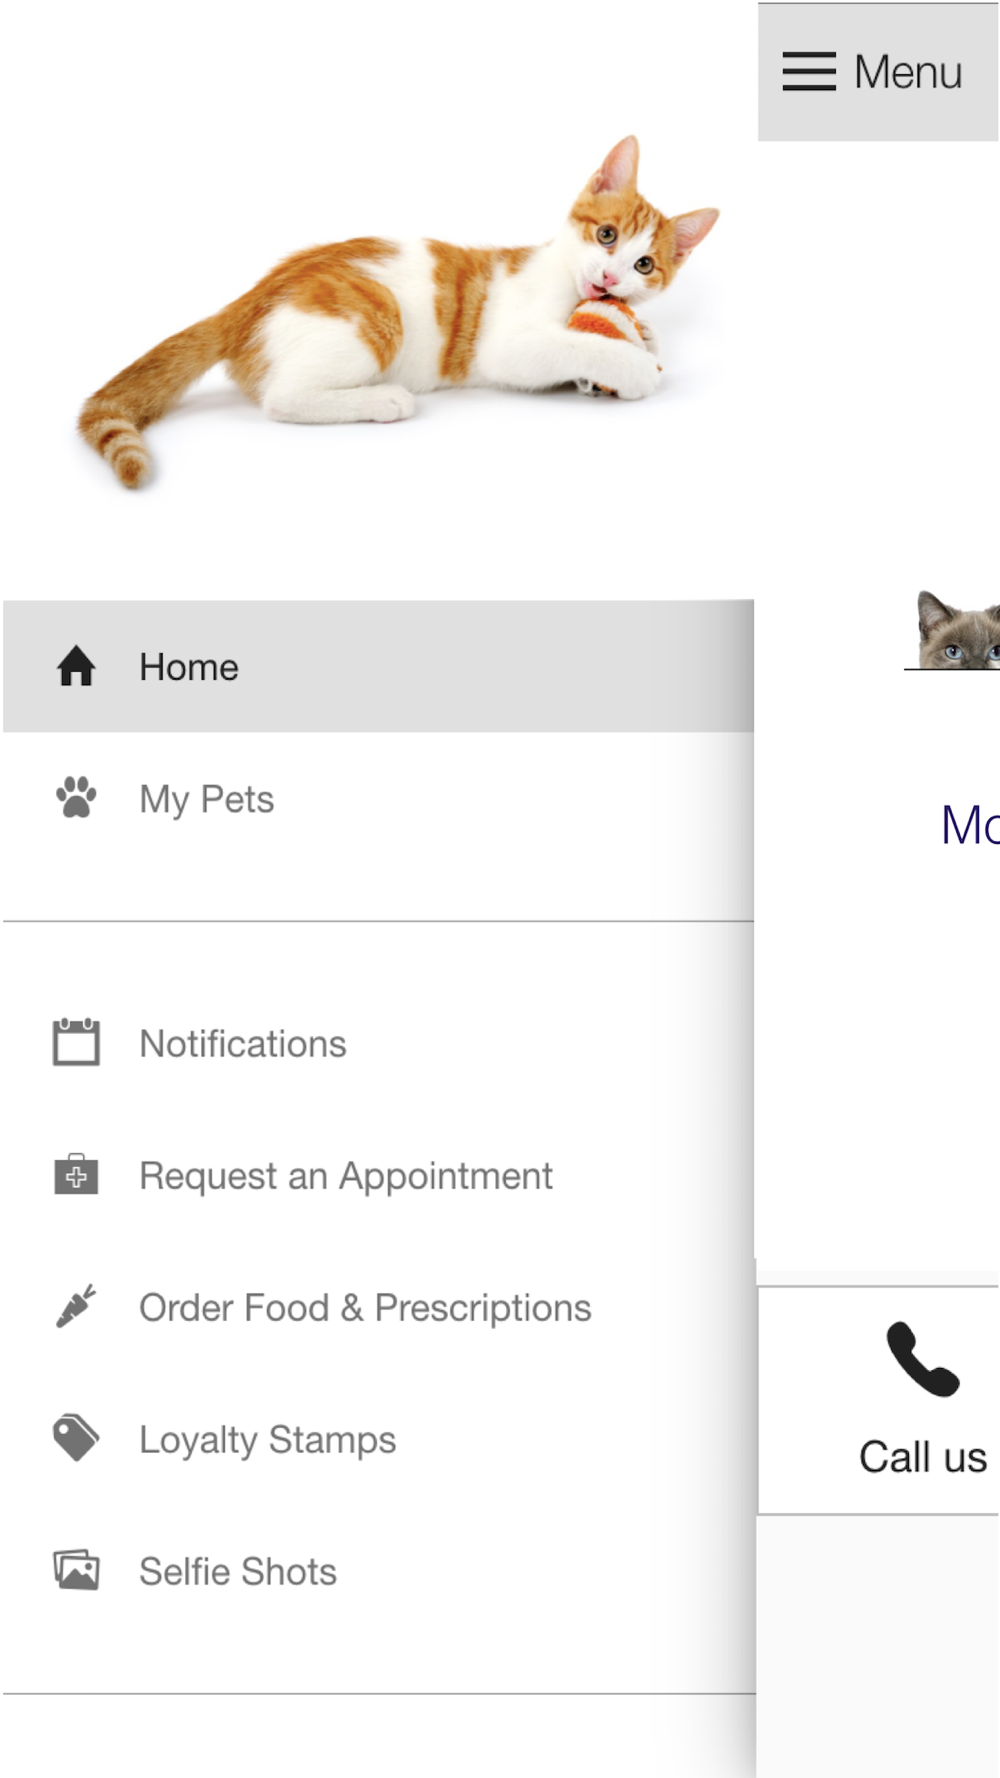Click the medical kit appointment icon
Screen dimensions: 1000x1778
point(76,1174)
